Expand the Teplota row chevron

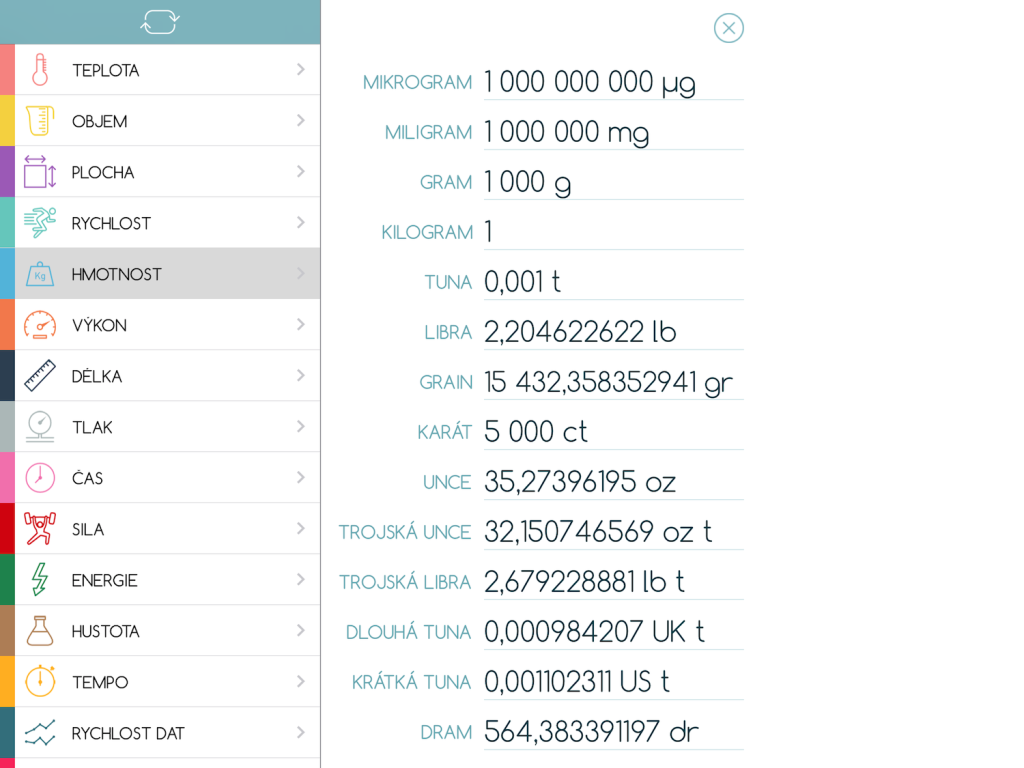(300, 69)
